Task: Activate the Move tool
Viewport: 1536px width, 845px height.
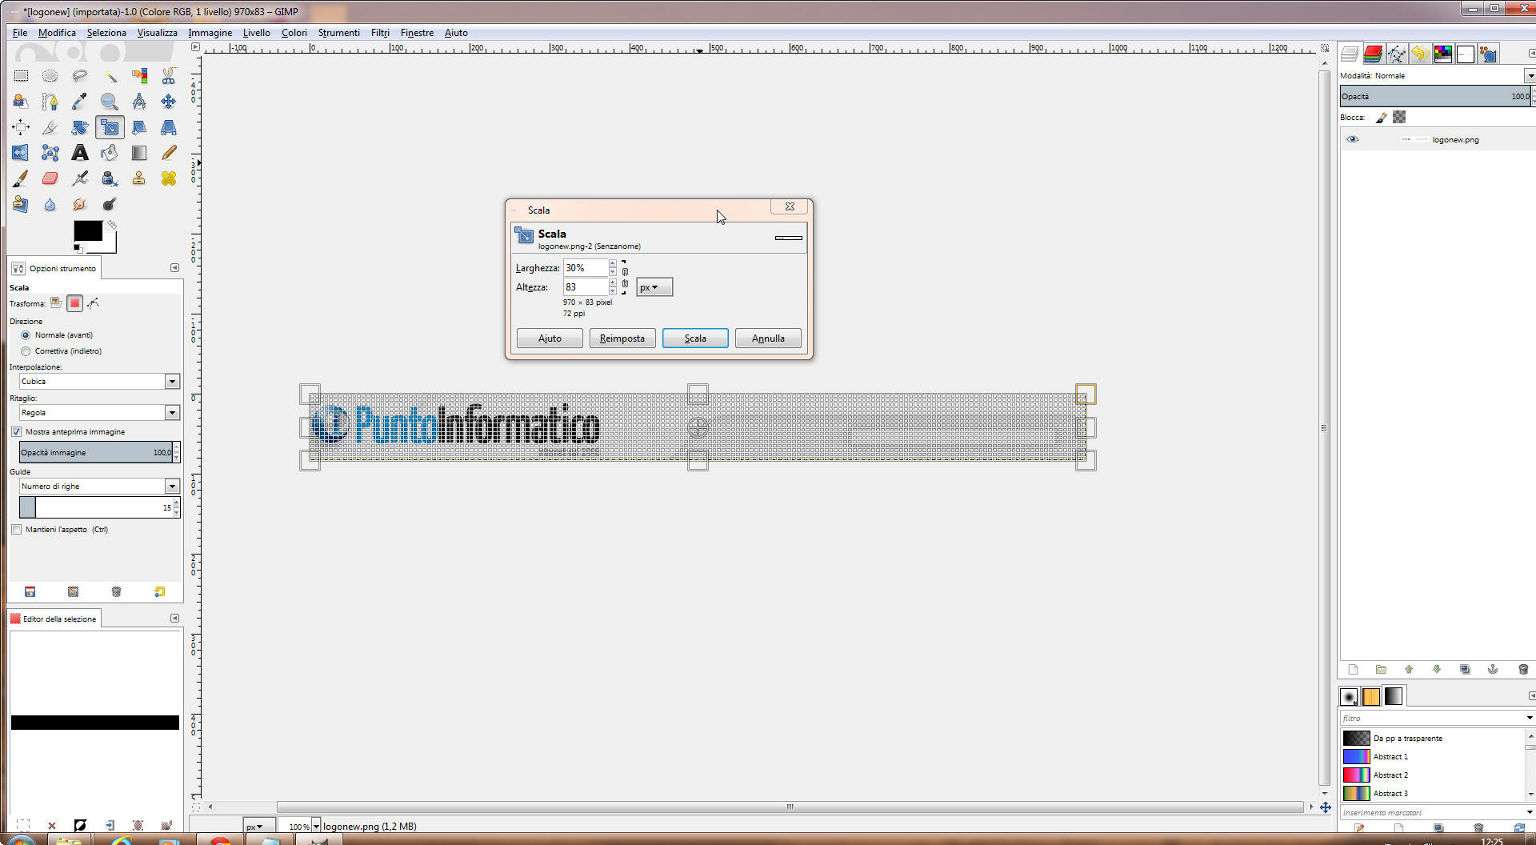Action: (x=168, y=102)
